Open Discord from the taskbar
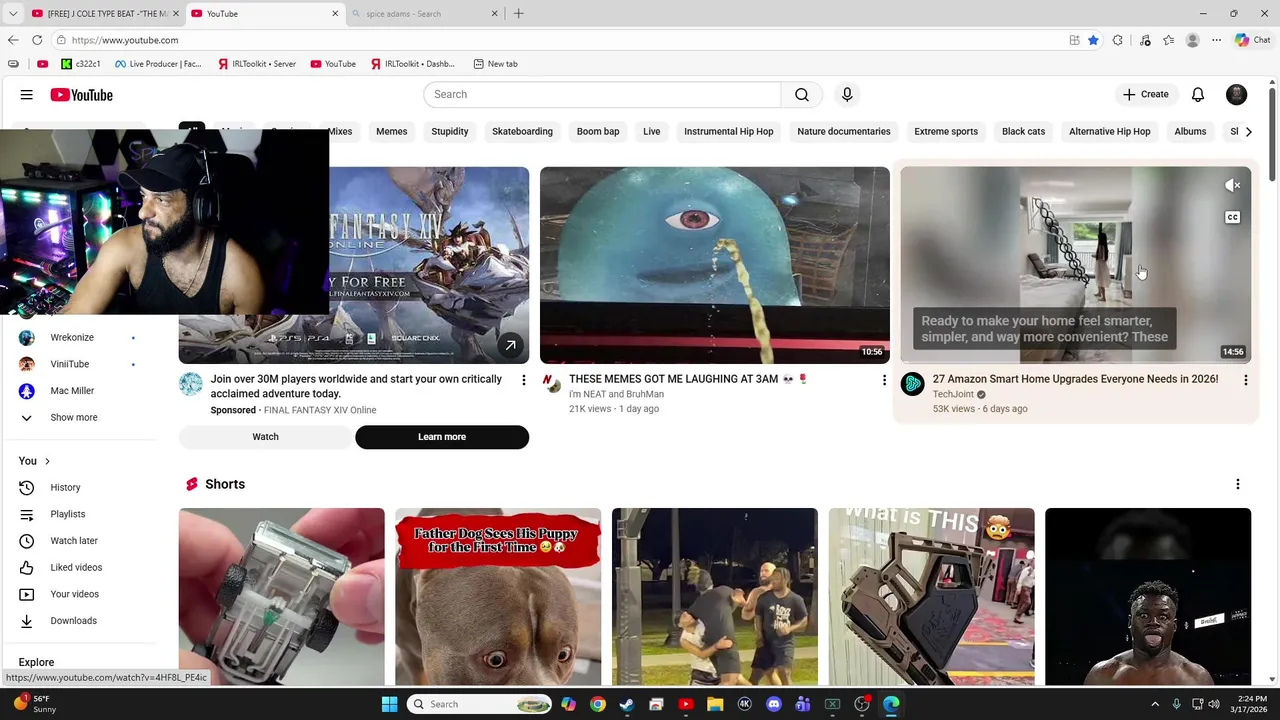 pos(773,704)
